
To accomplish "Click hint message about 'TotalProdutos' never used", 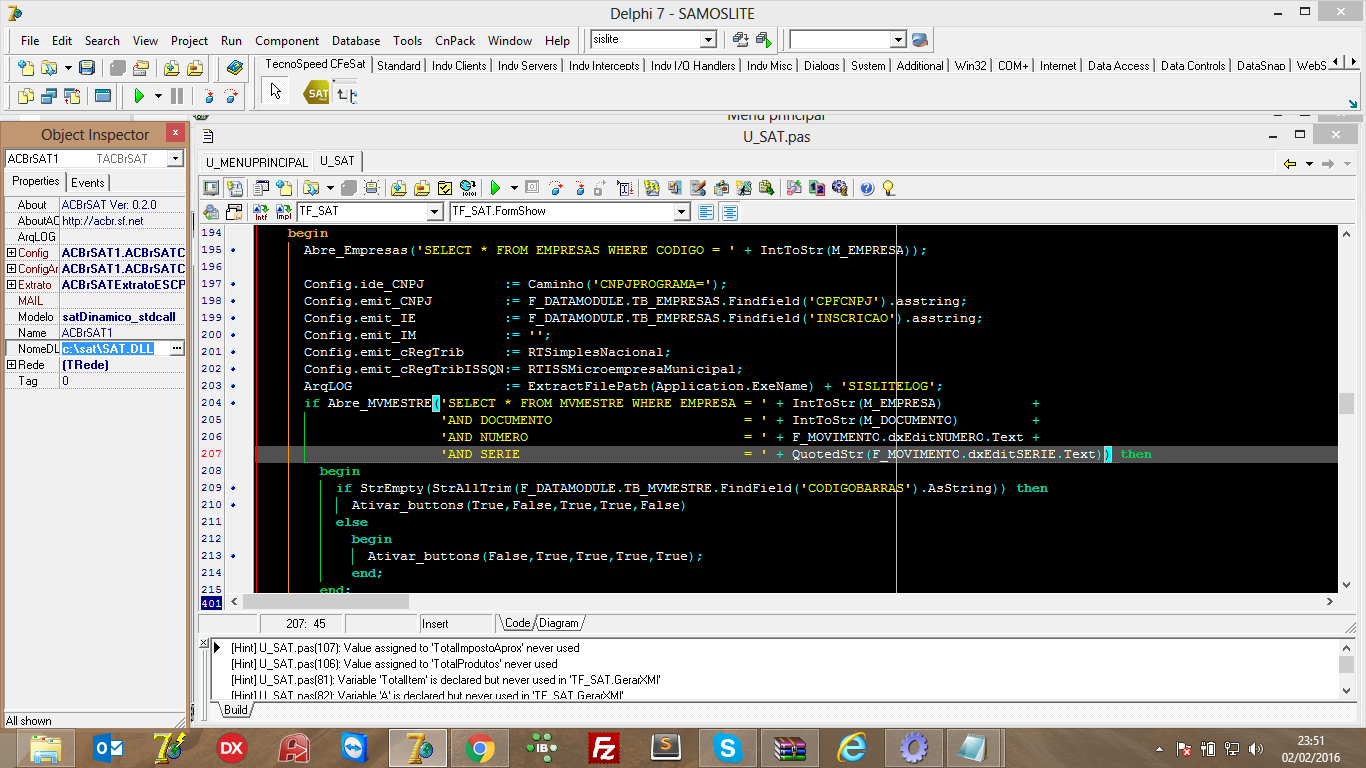I will click(x=394, y=664).
